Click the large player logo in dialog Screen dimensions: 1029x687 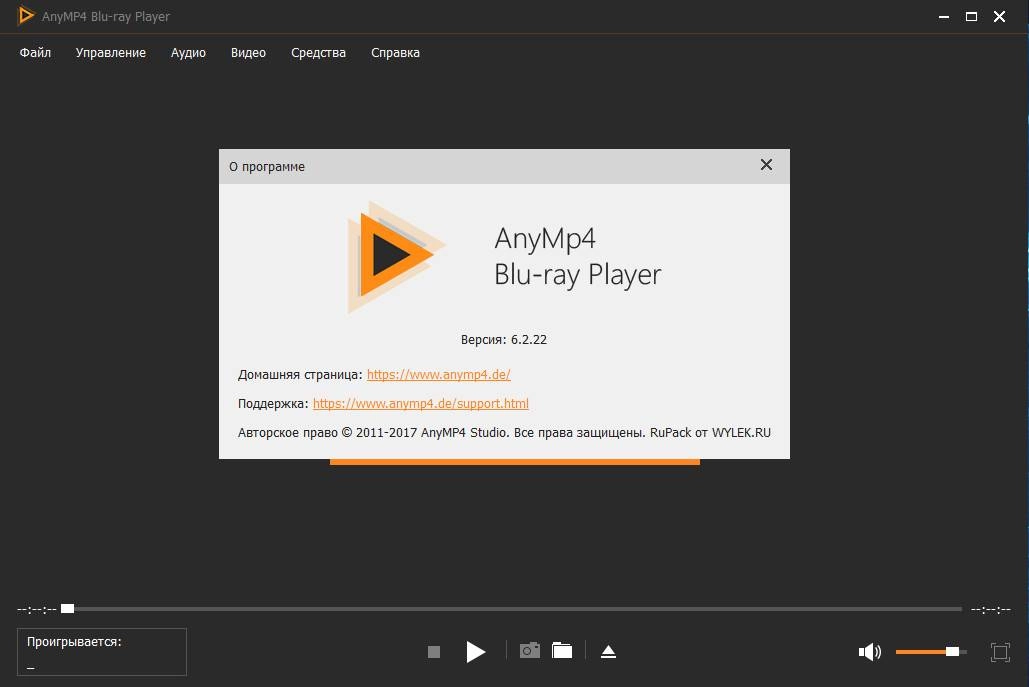396,257
